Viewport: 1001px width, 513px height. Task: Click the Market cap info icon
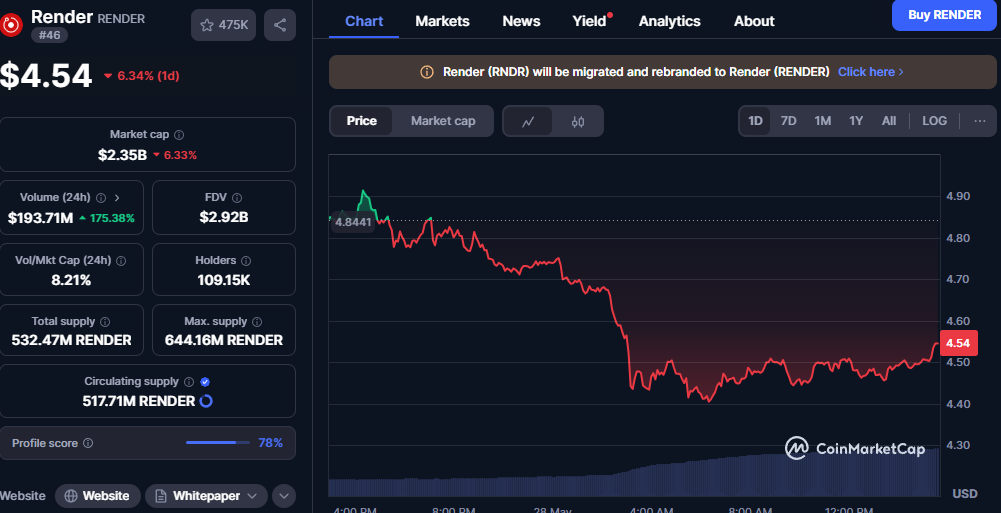[179, 135]
